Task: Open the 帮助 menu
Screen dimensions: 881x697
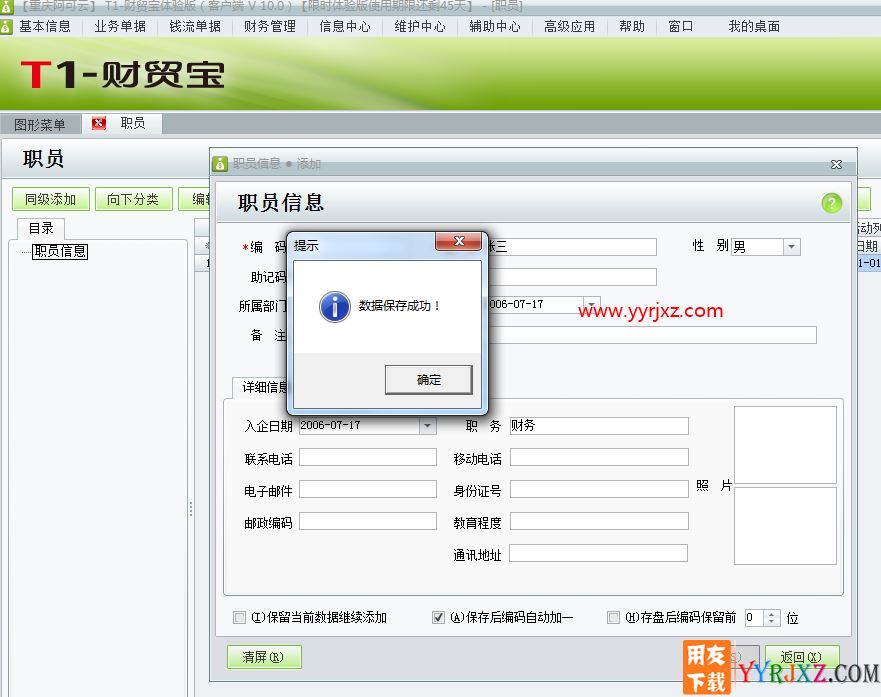Action: pos(632,26)
